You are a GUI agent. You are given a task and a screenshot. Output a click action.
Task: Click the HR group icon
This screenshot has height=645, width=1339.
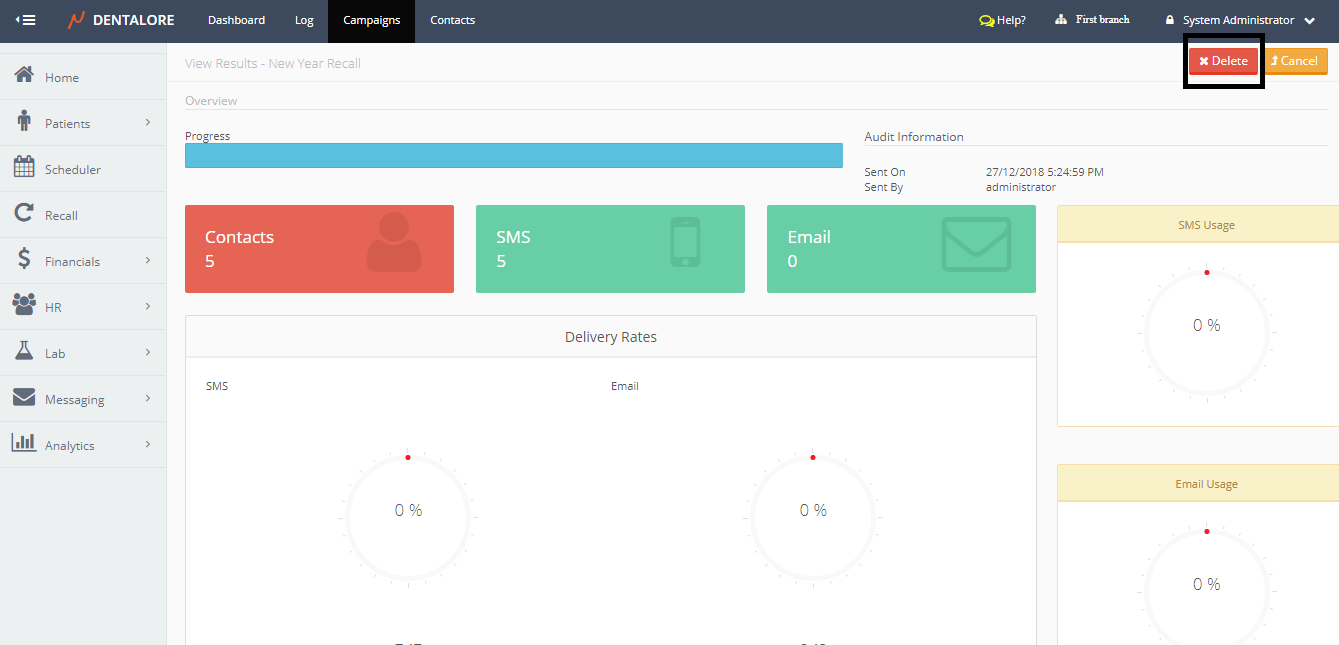pos(24,306)
